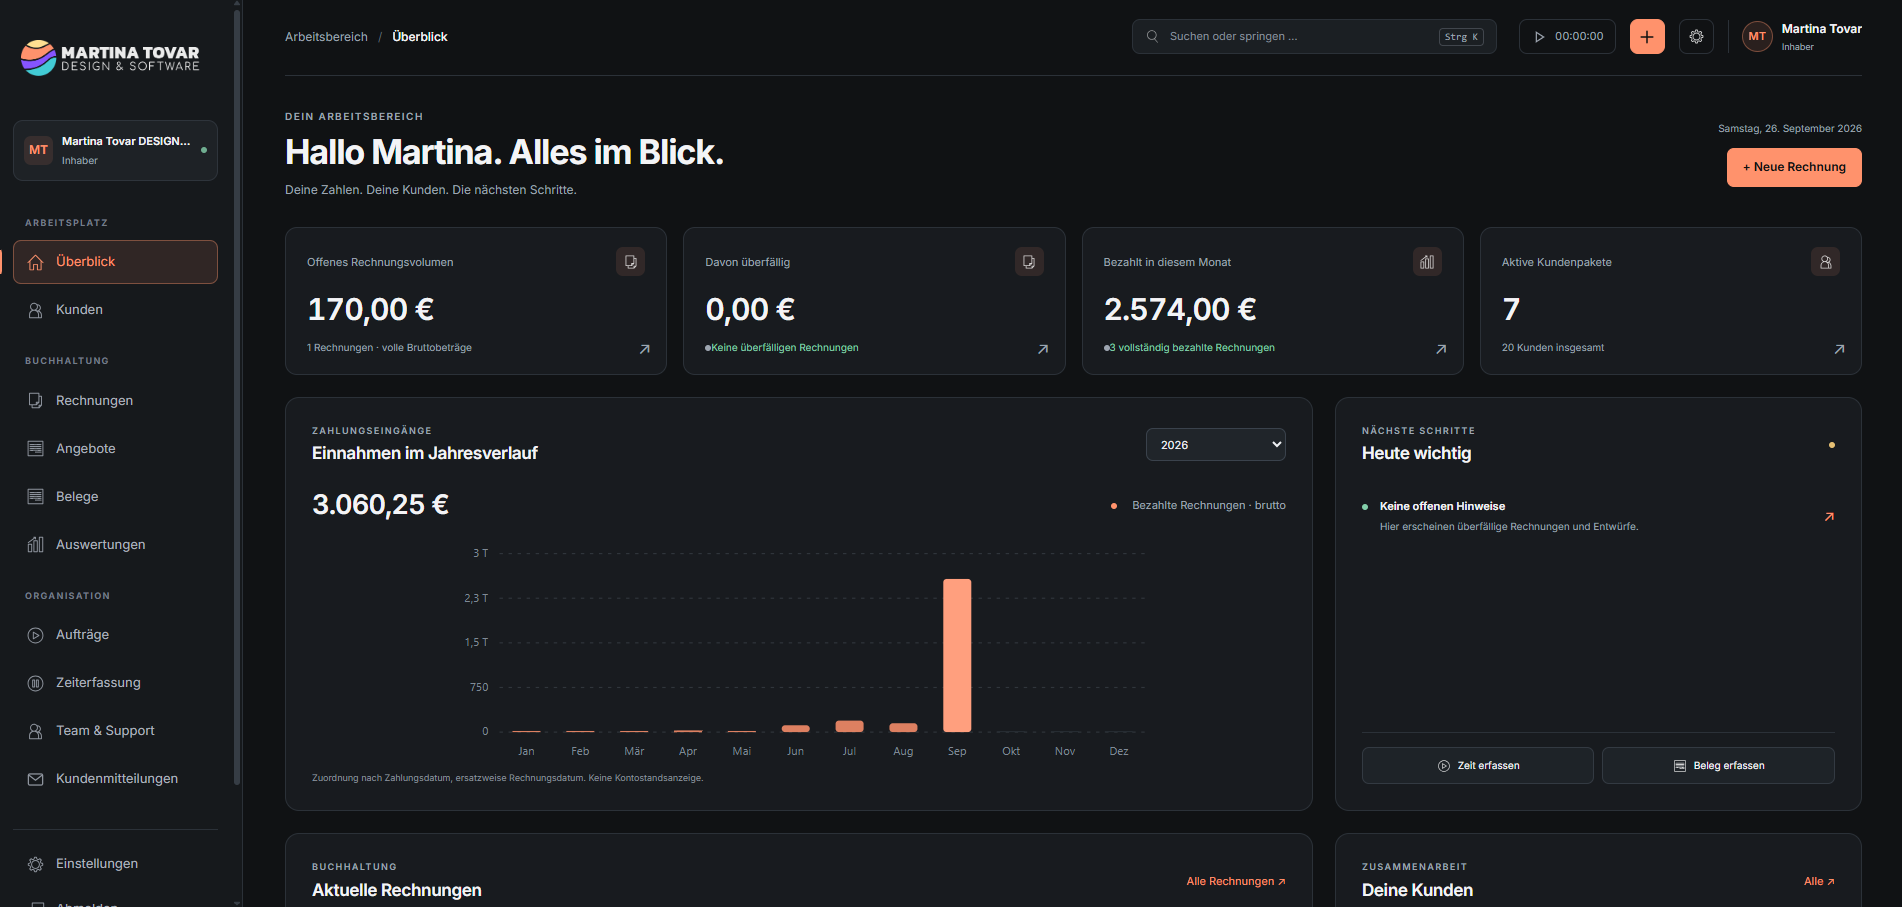1902x907 pixels.
Task: Click the September bar in chart
Action: [957, 655]
